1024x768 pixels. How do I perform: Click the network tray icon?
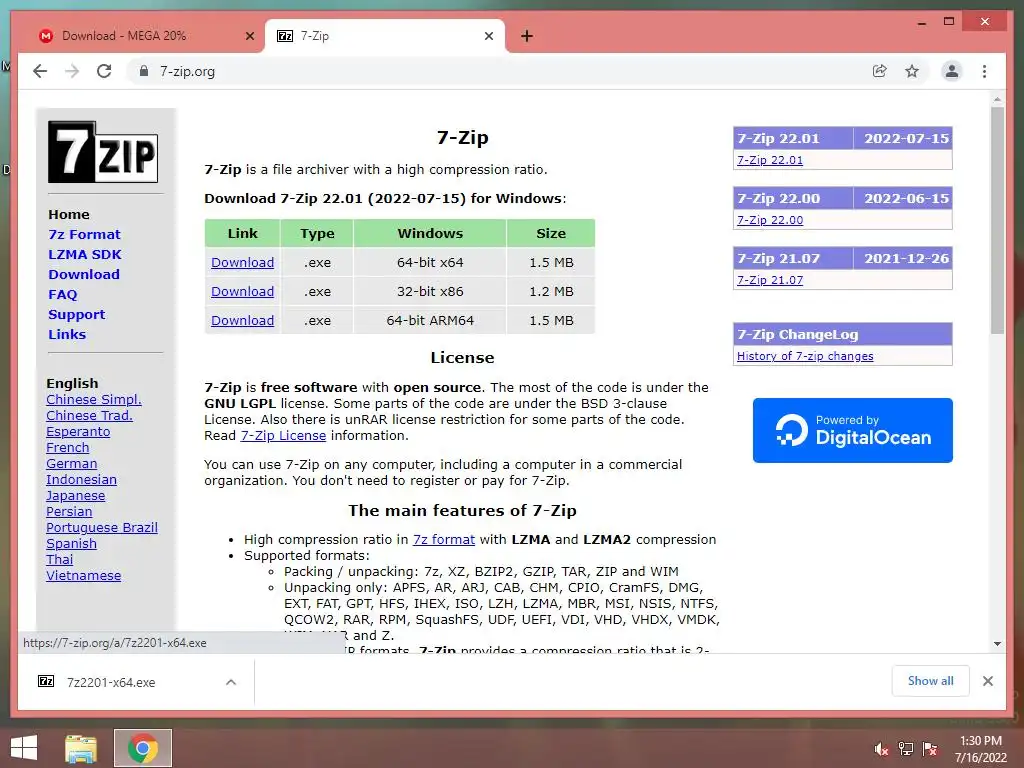906,749
